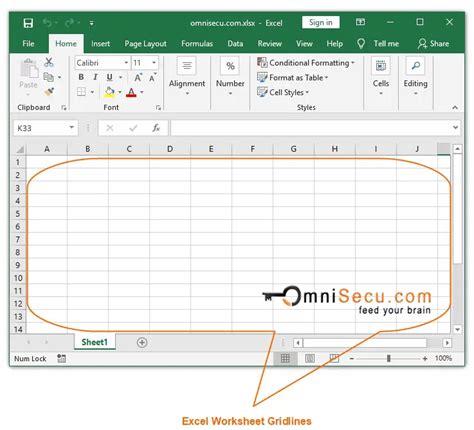Switch to the Formulas tab

[197, 44]
